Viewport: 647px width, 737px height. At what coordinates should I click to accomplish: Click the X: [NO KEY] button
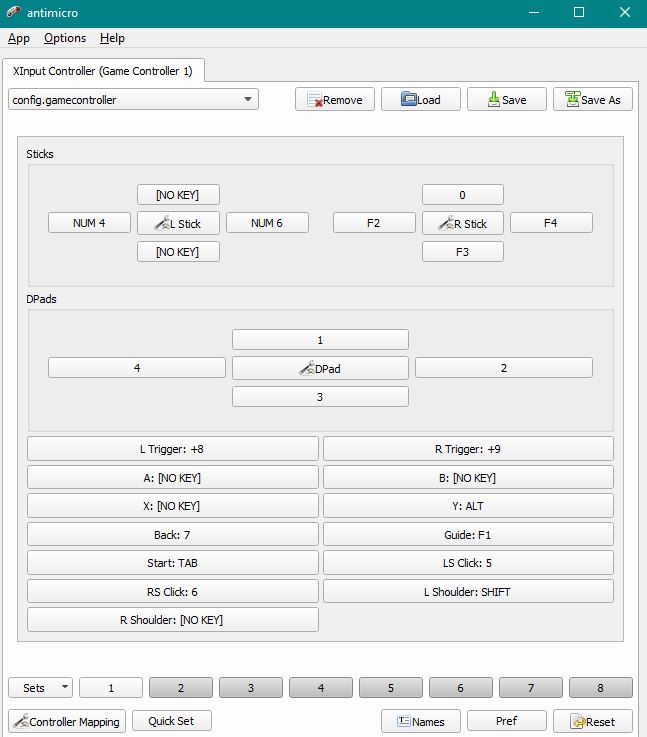tap(173, 506)
